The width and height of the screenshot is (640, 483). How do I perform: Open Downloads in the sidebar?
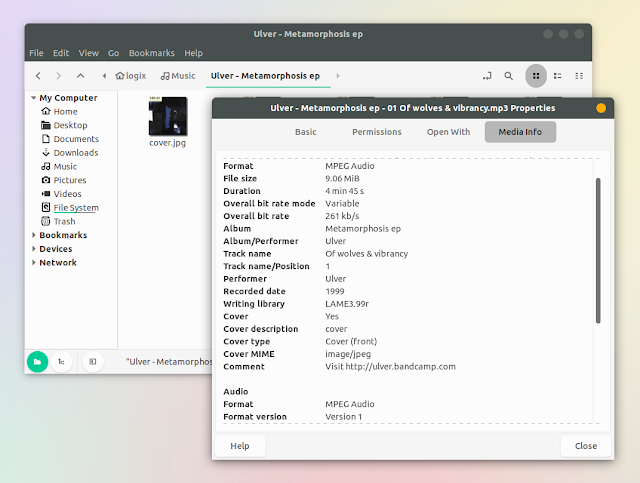[70, 153]
